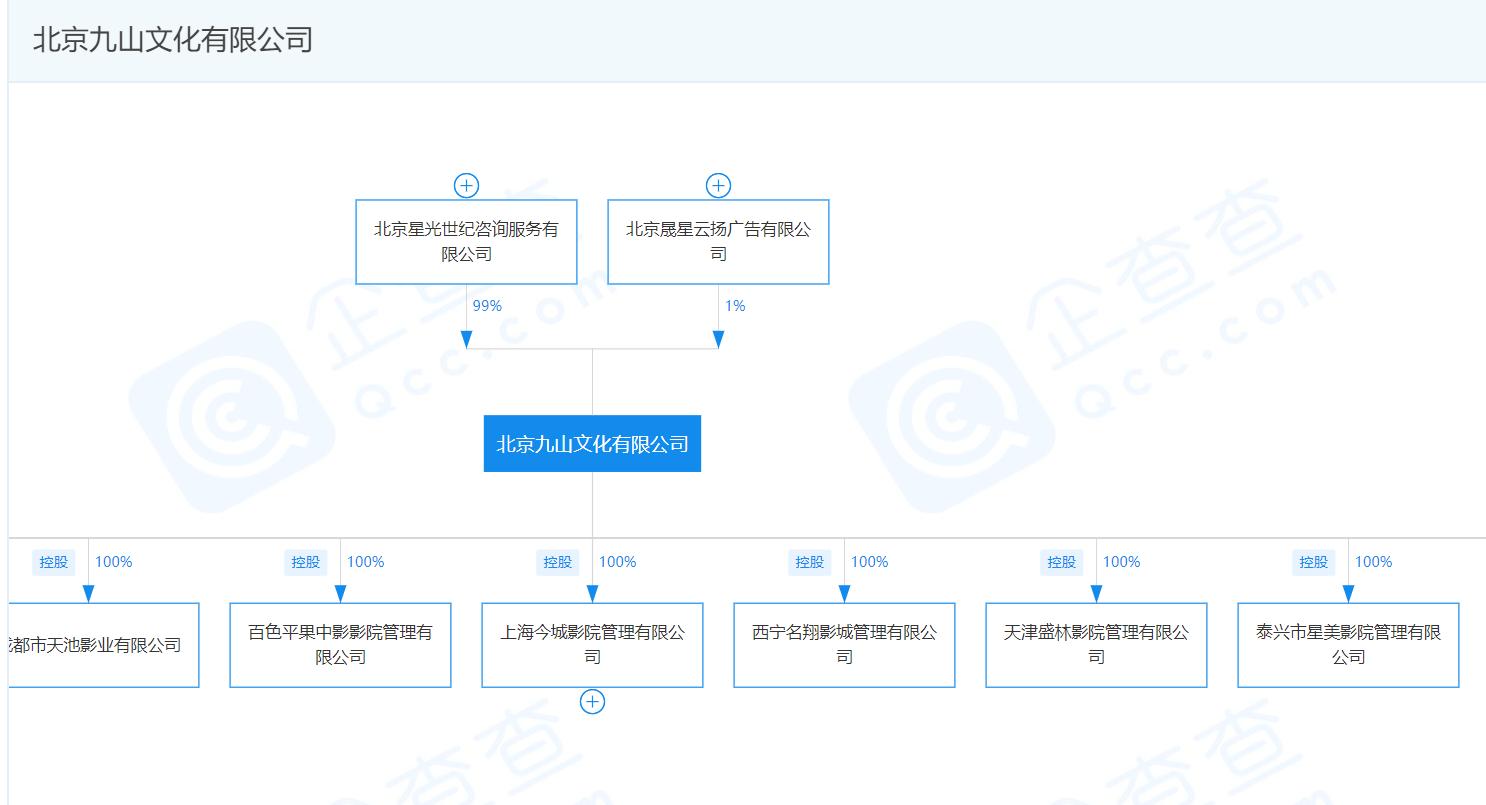The image size is (1486, 805).
Task: Click the 99% shareholding label
Action: click(487, 306)
